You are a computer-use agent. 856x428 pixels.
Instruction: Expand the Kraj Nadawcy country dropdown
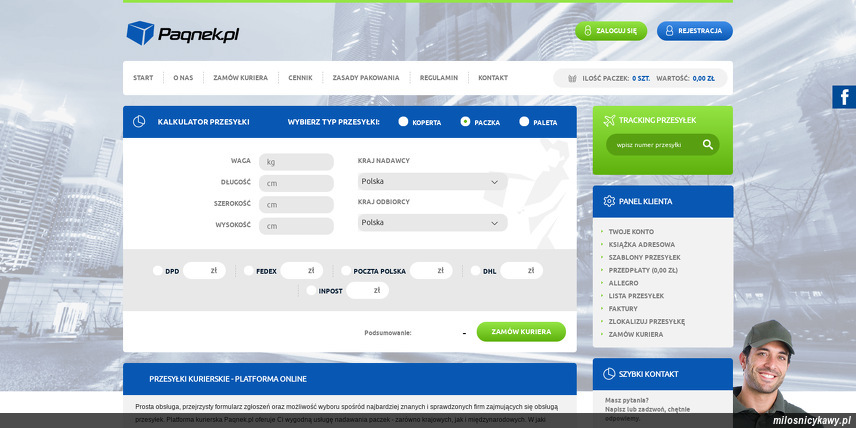tap(432, 182)
